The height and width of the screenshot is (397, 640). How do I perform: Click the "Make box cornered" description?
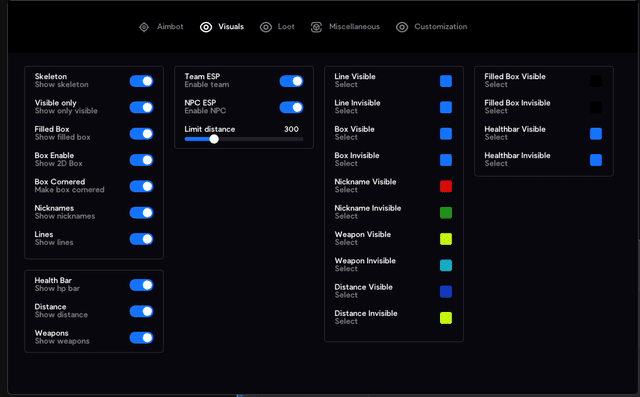click(x=69, y=190)
